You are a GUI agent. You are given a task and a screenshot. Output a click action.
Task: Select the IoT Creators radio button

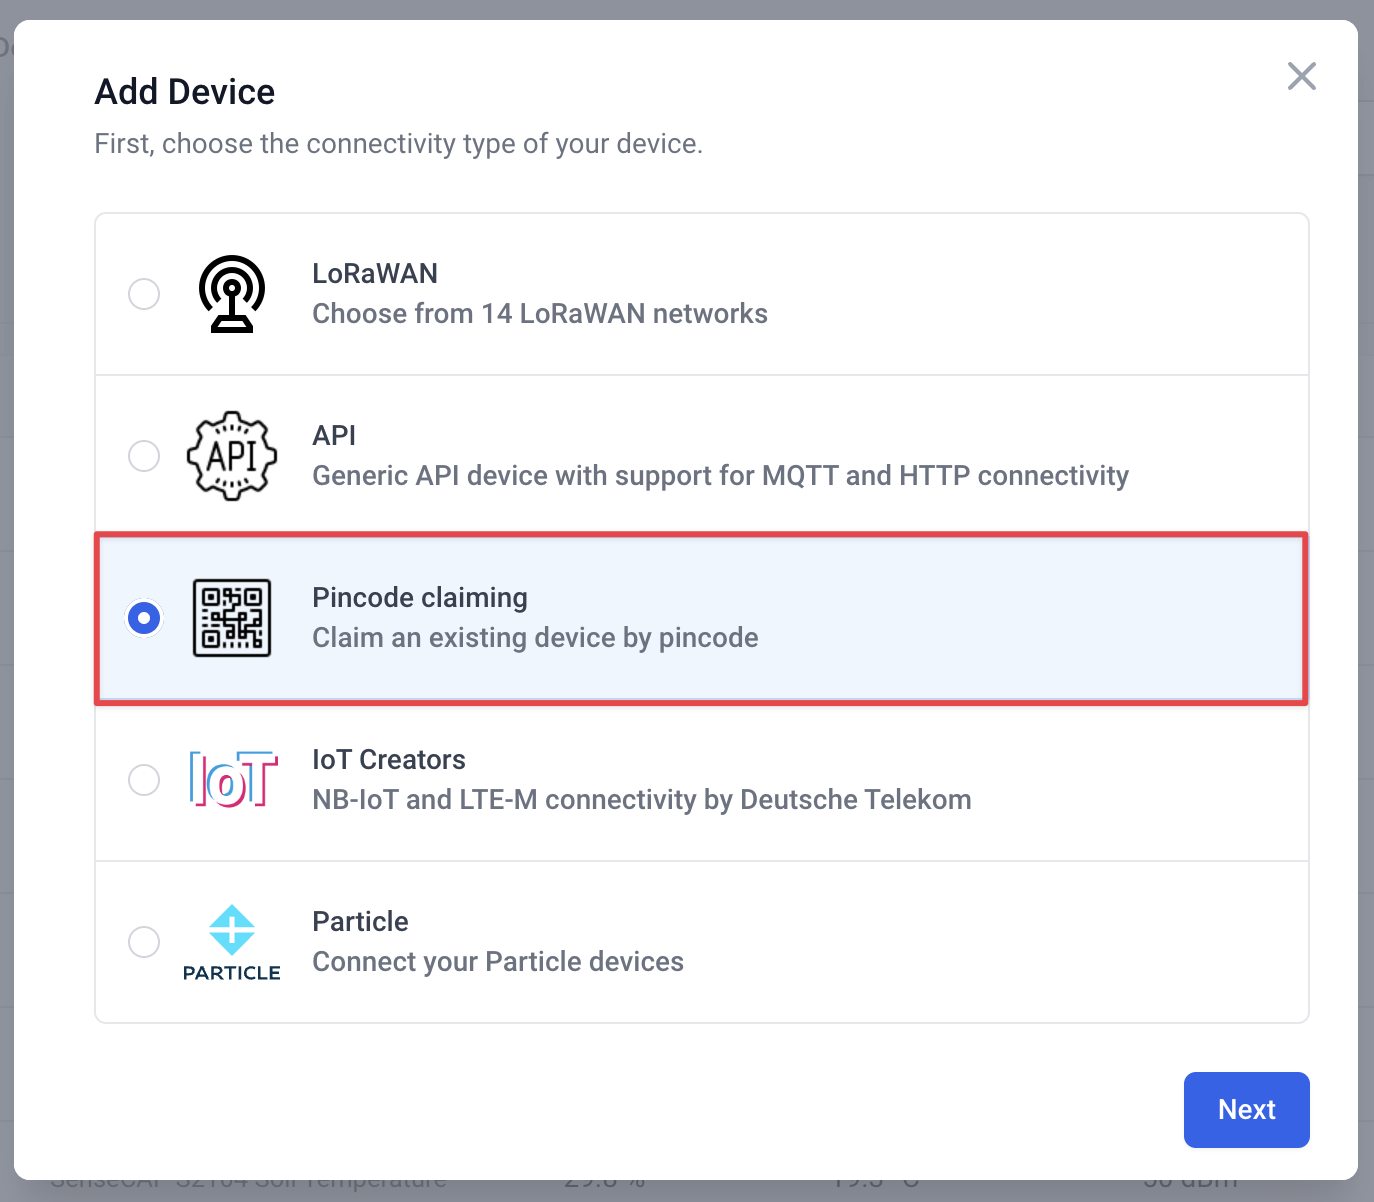pyautogui.click(x=144, y=780)
